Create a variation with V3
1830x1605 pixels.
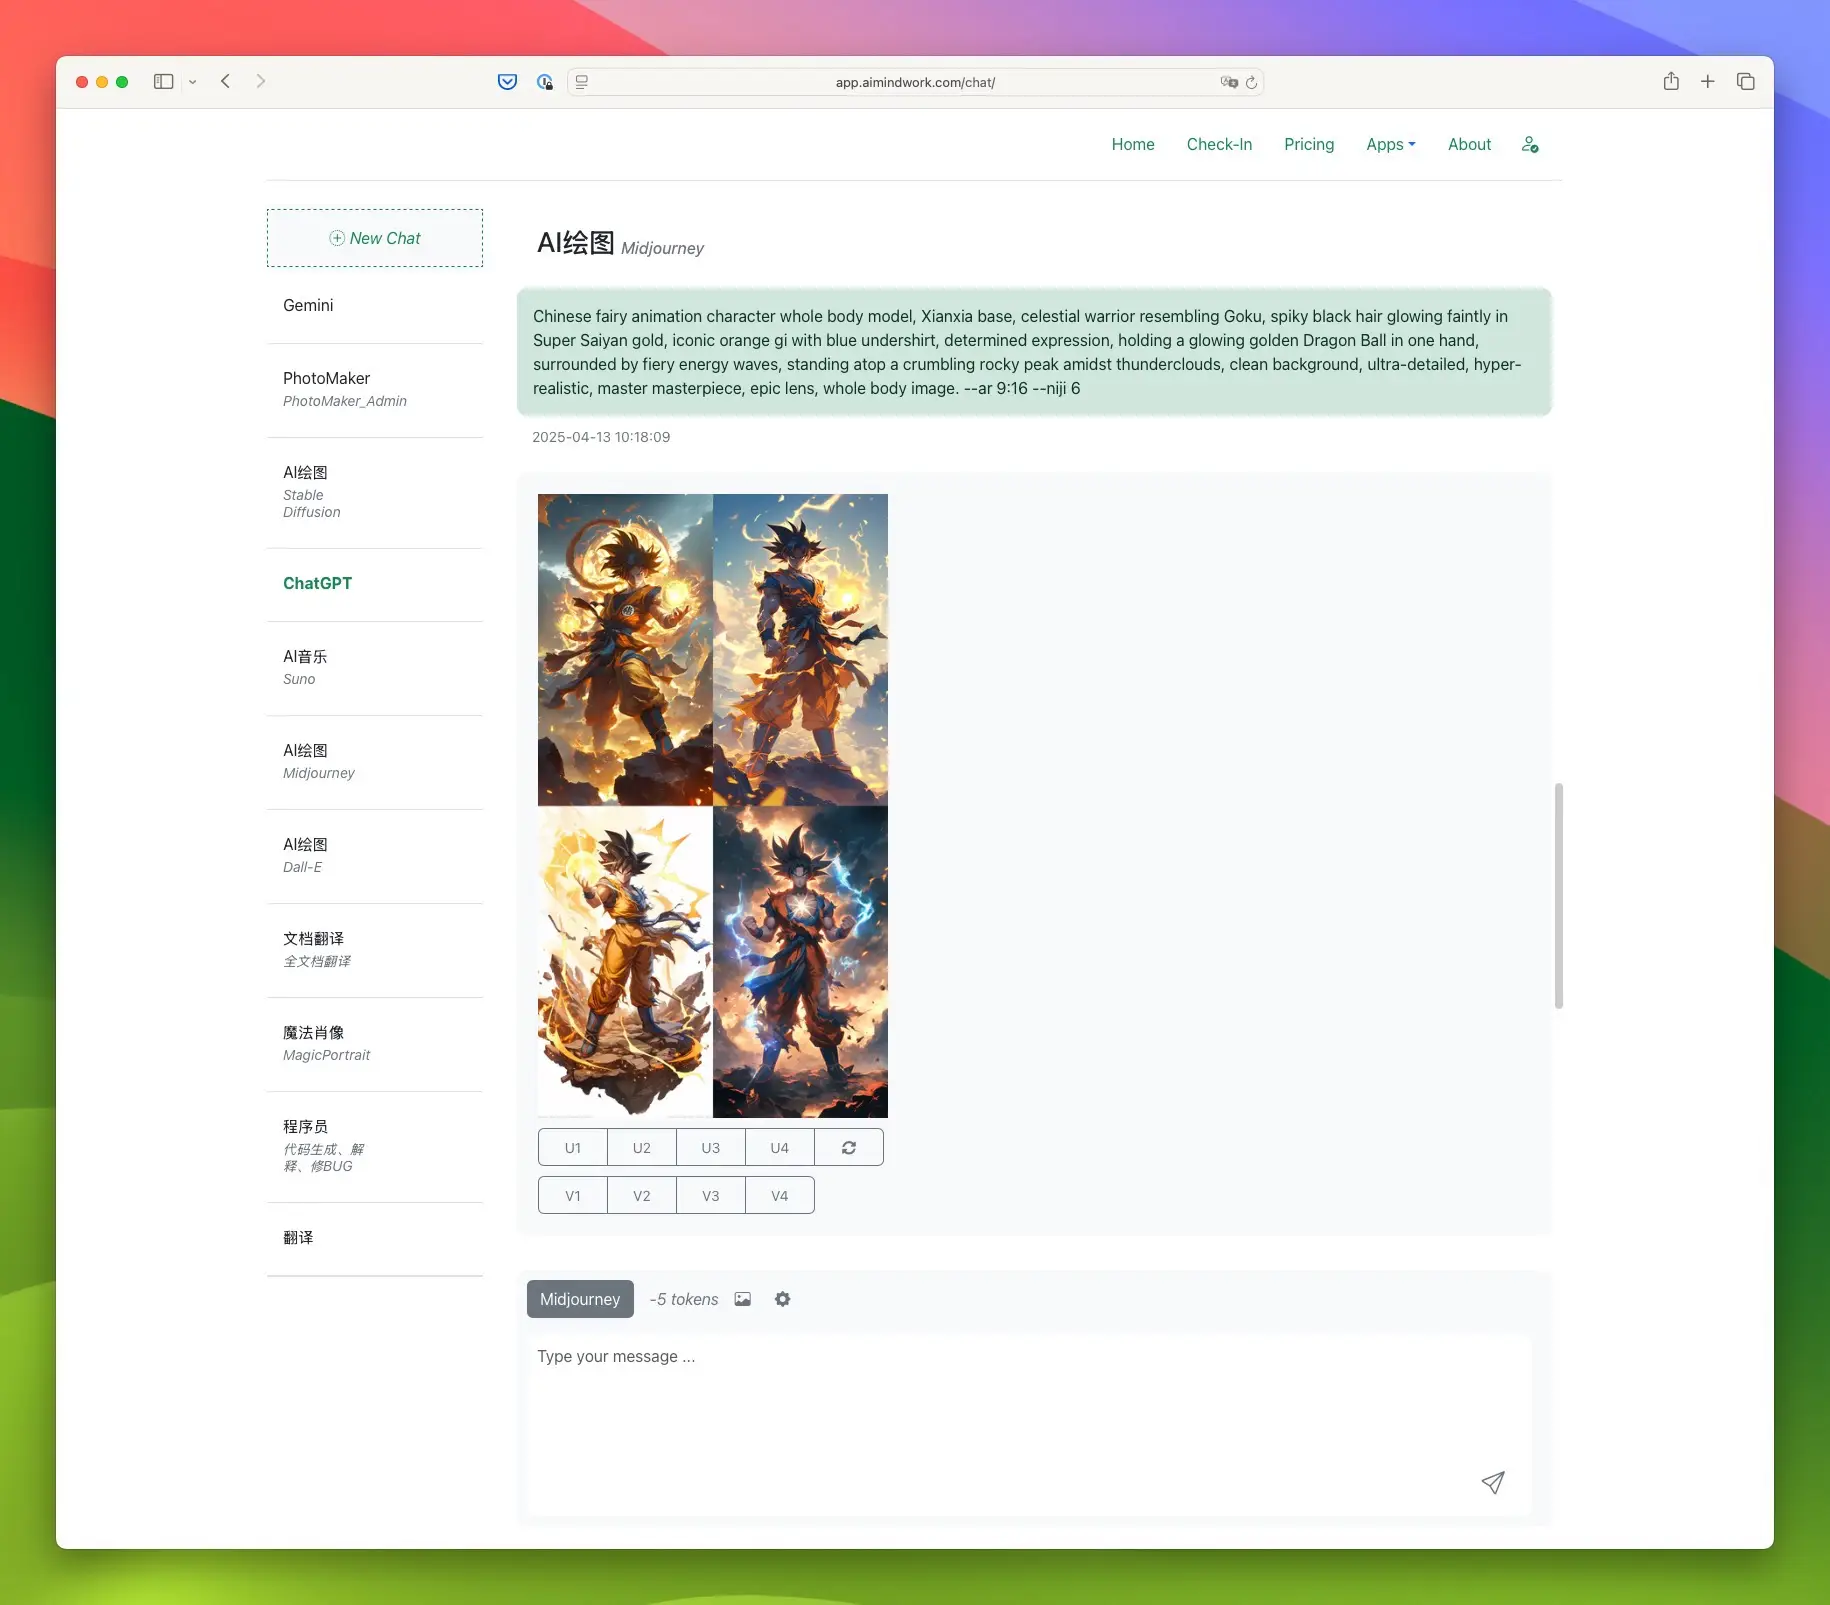(x=711, y=1196)
